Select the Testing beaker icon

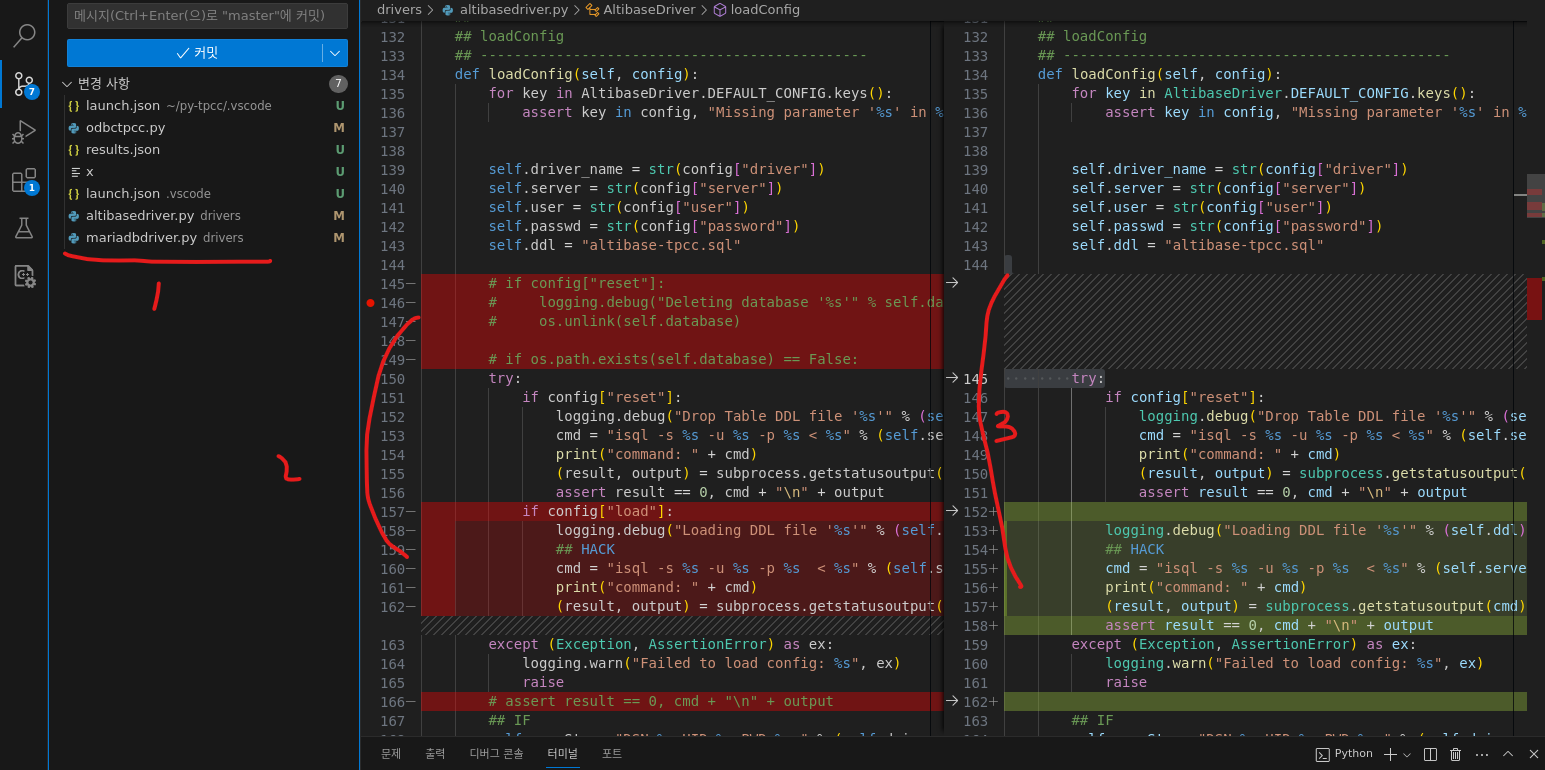pos(23,228)
